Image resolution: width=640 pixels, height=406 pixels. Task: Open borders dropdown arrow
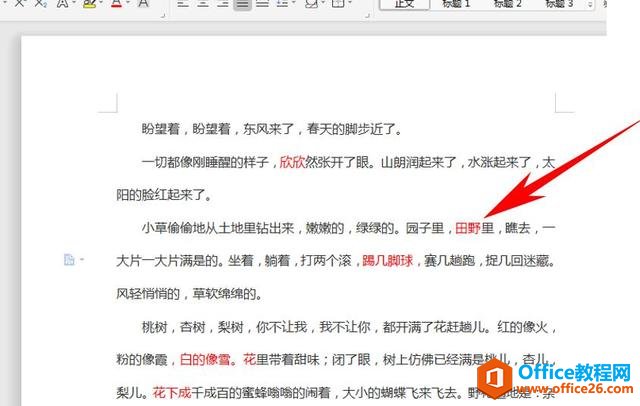pos(350,3)
